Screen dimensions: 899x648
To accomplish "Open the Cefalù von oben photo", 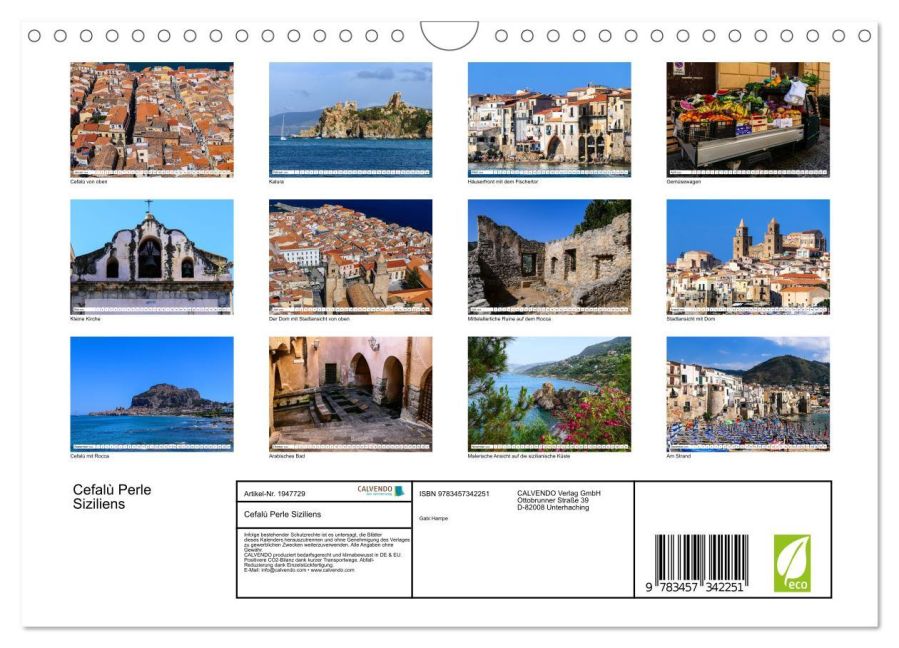I will pos(151,119).
